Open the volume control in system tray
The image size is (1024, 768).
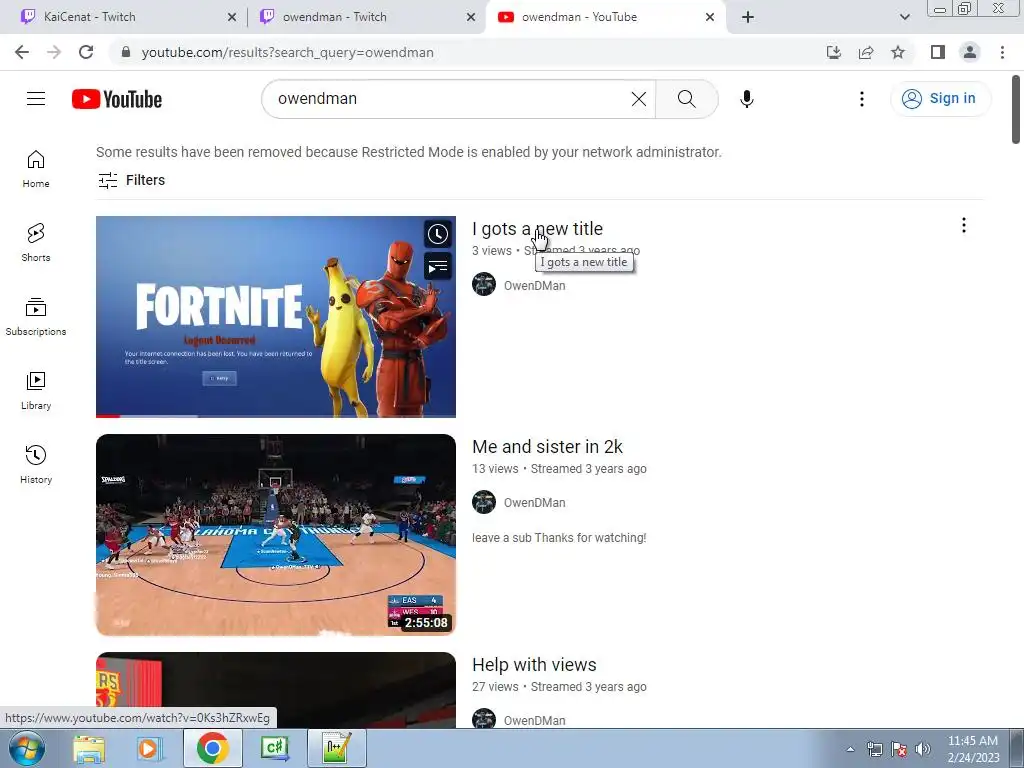(923, 749)
